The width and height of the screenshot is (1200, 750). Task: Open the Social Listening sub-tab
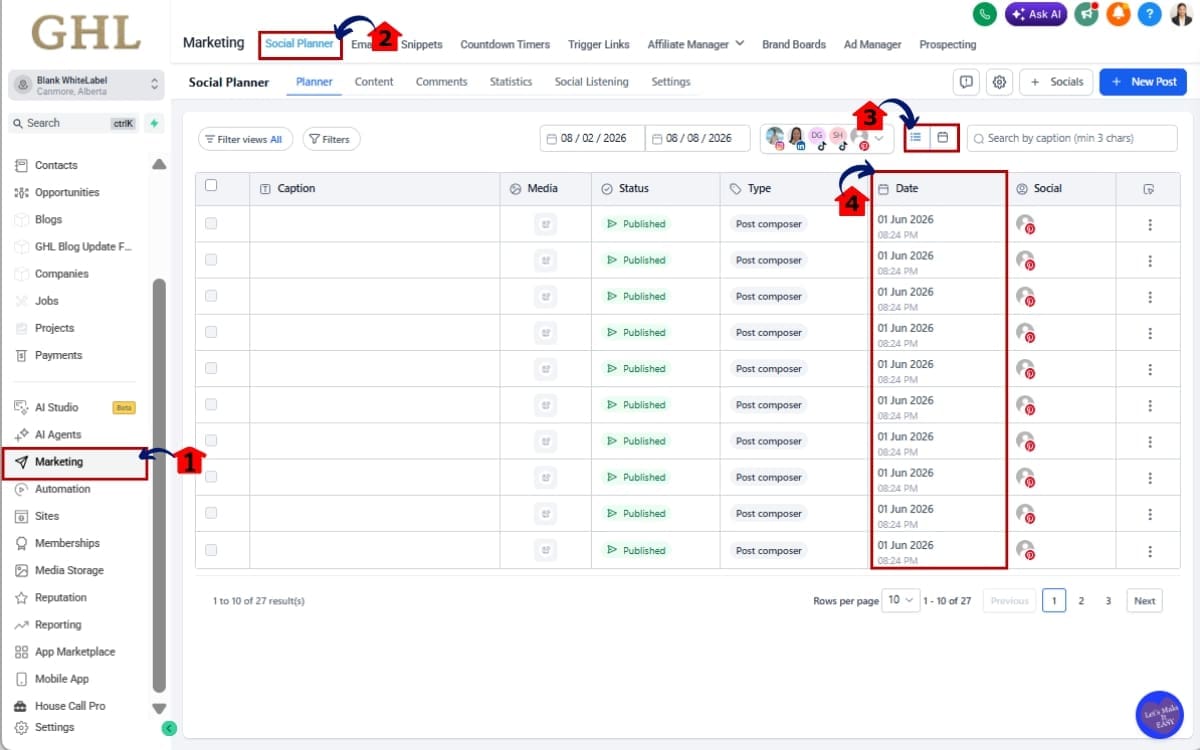click(592, 82)
